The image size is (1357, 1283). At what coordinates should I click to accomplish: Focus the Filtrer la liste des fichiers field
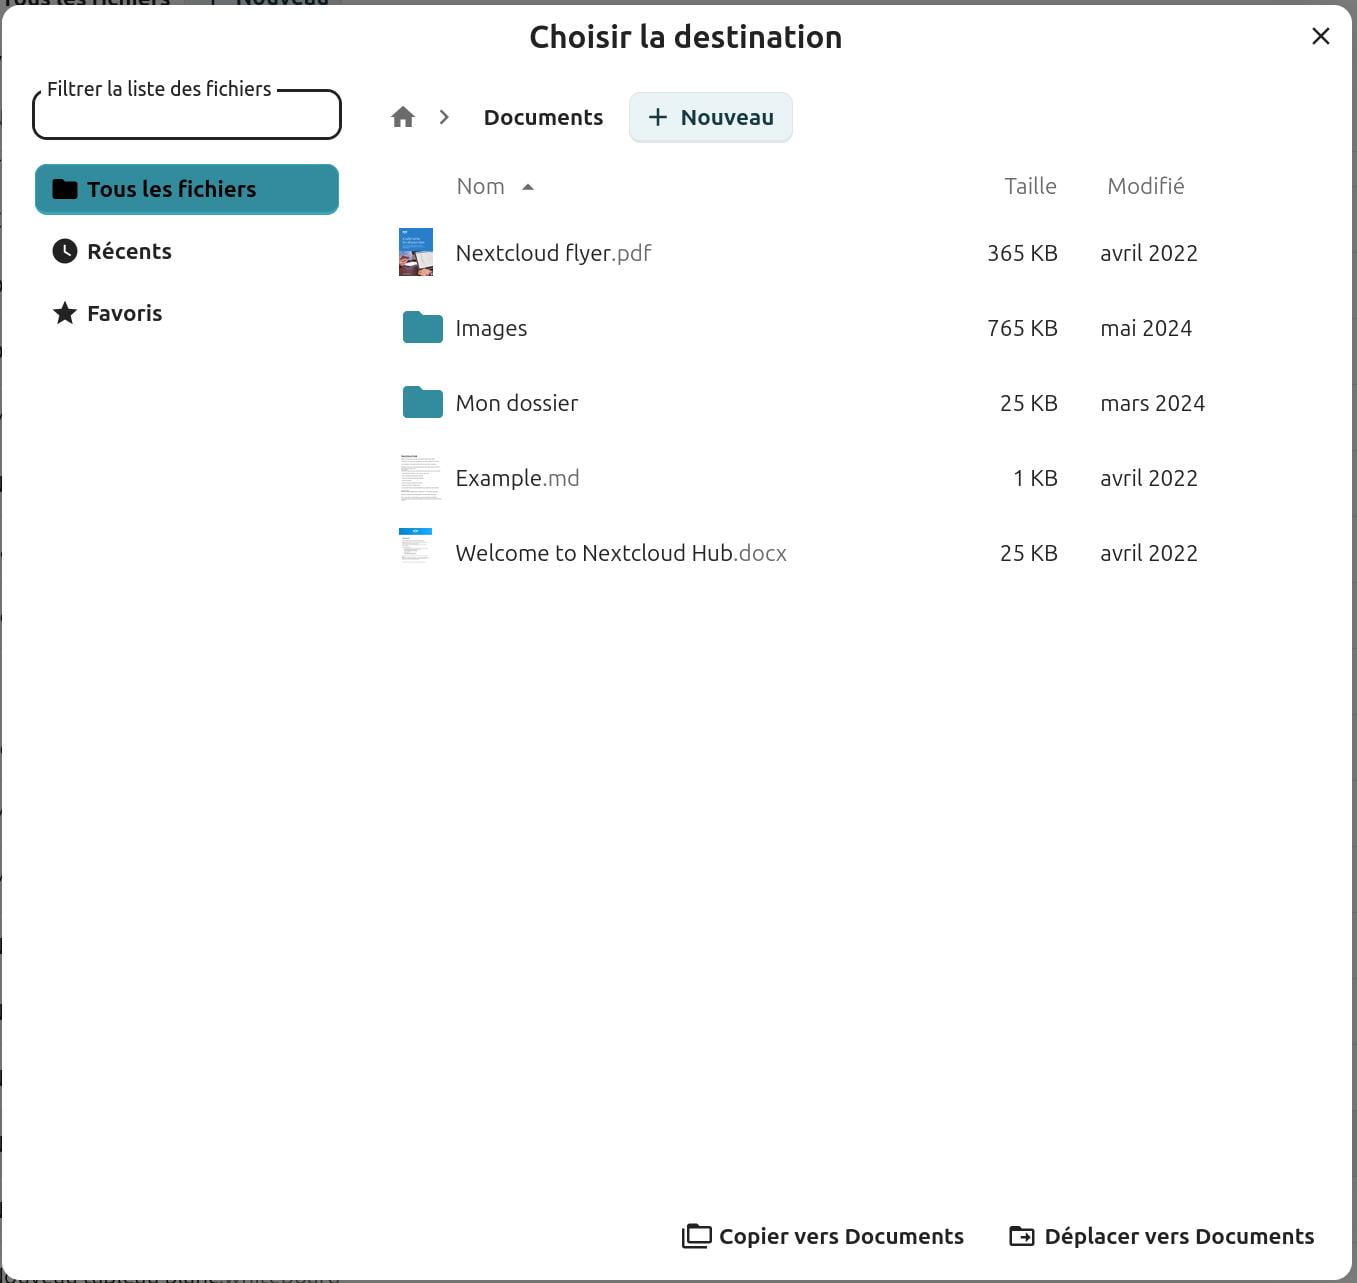click(187, 115)
